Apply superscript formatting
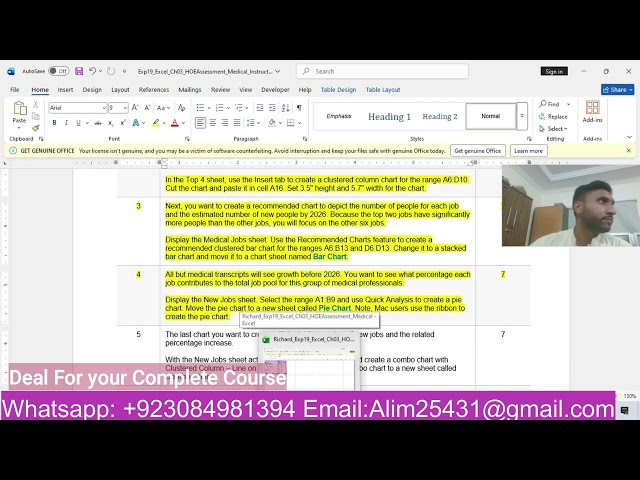640x480 pixels. [x=122, y=123]
